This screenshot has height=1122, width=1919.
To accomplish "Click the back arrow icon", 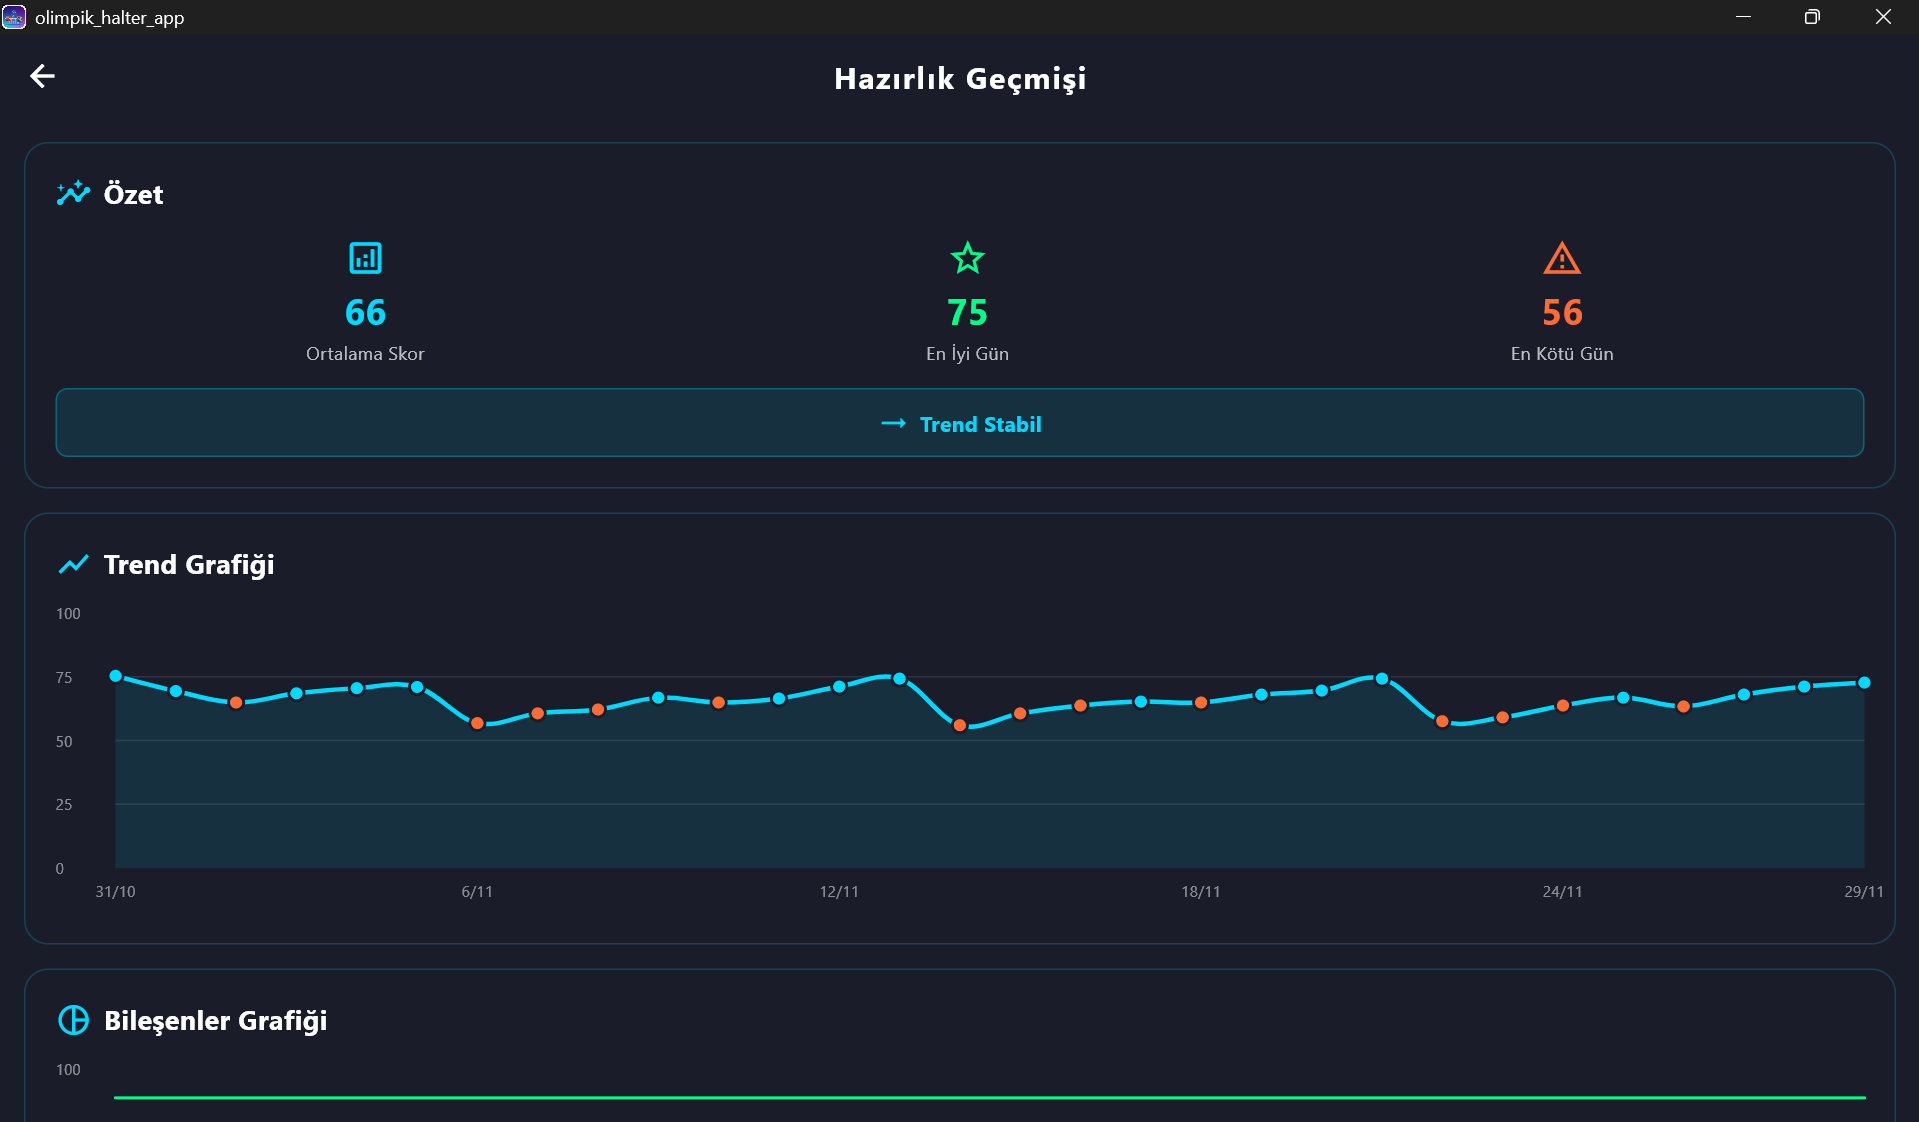I will pos(42,76).
